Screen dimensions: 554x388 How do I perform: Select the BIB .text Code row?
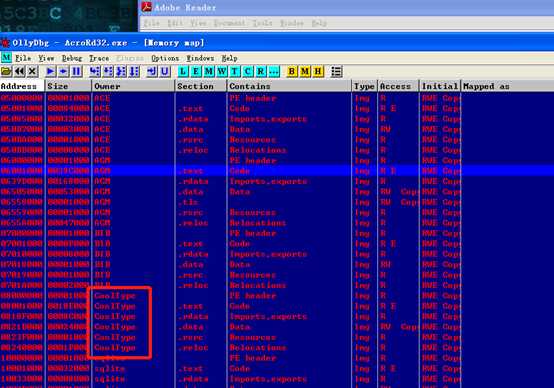tap(277, 243)
